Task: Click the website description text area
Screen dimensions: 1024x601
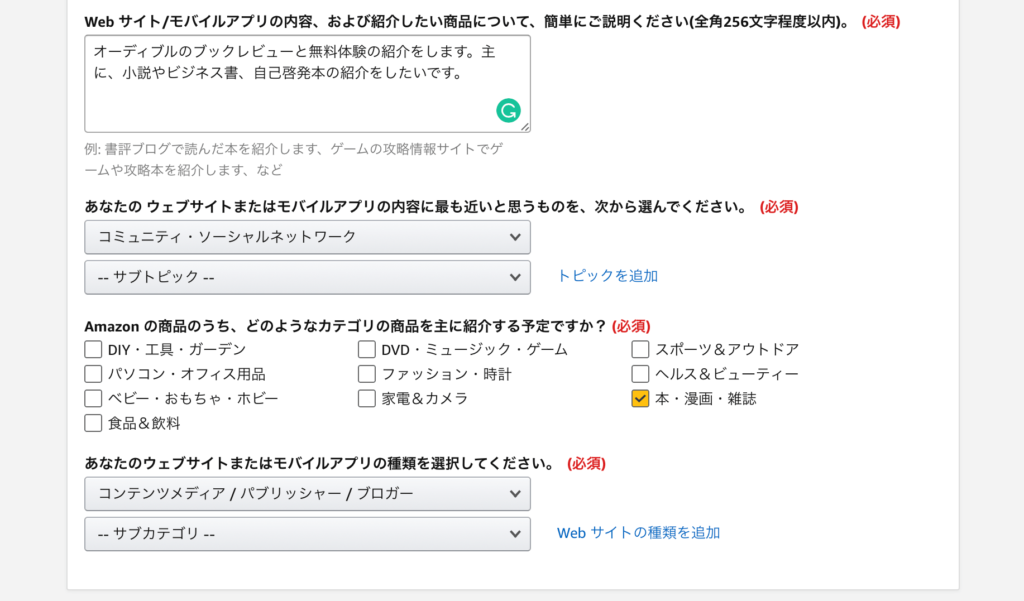Action: (307, 84)
